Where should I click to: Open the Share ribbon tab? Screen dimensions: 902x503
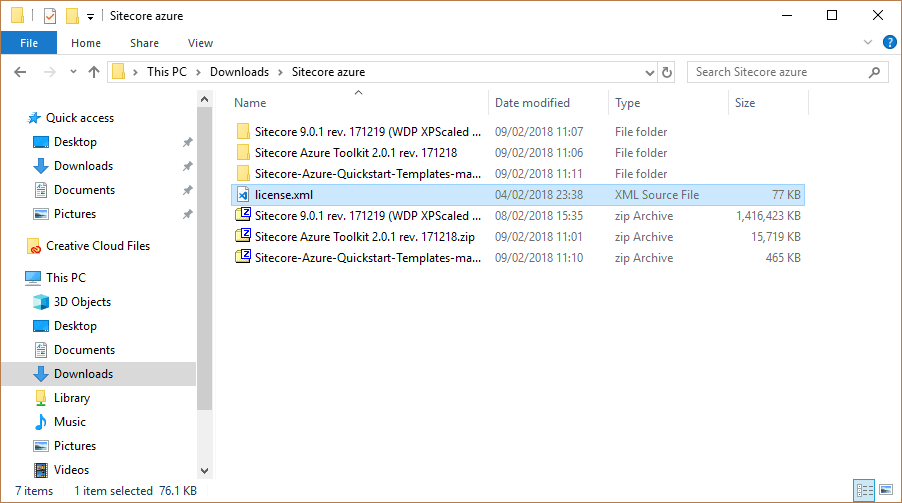(x=144, y=43)
